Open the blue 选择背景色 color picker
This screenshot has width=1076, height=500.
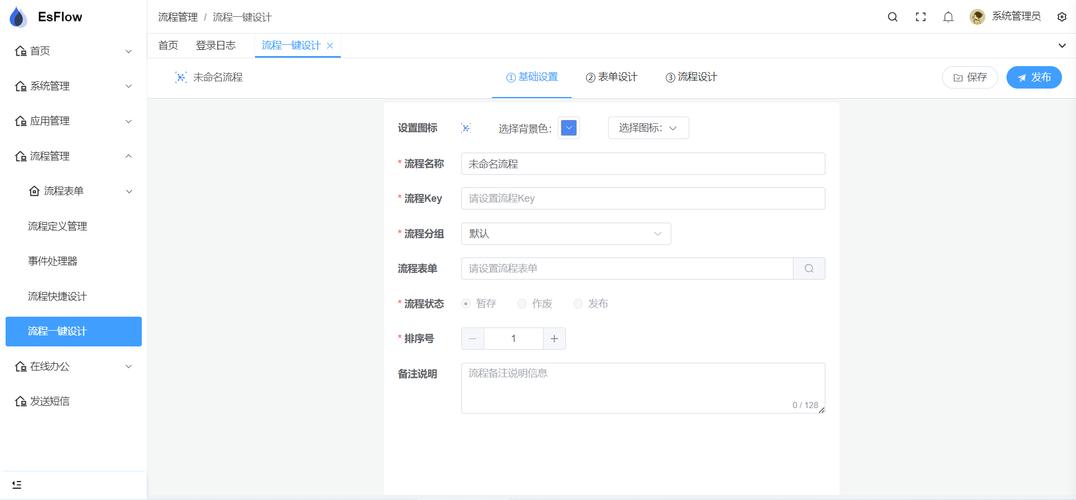click(x=569, y=128)
